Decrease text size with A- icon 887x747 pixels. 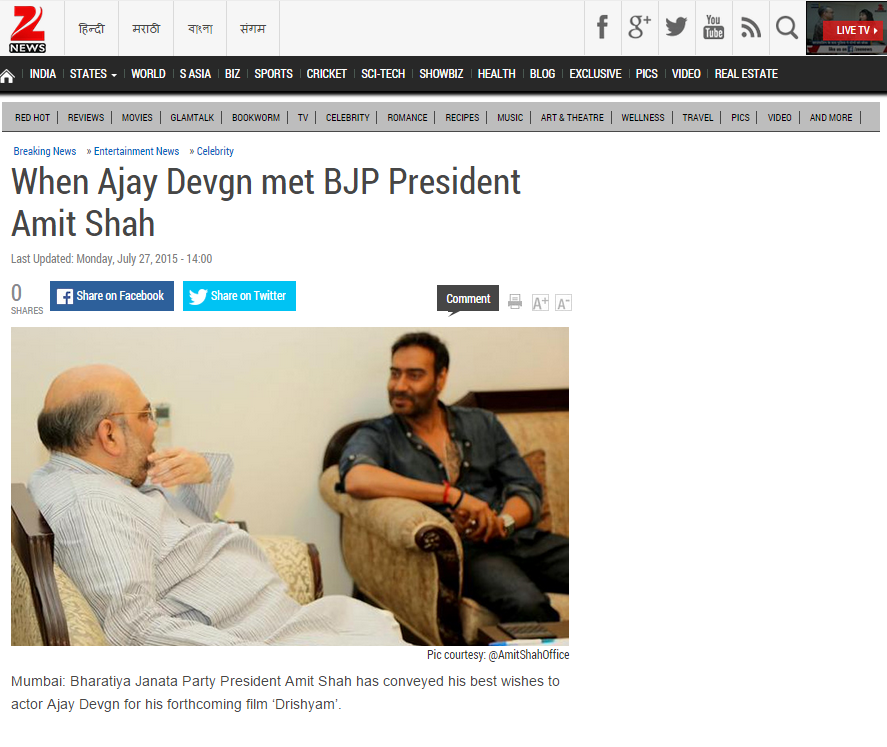[563, 303]
